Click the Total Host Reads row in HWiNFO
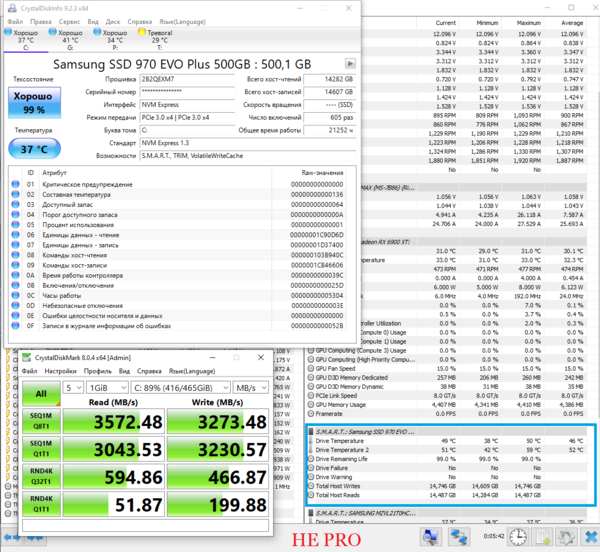The image size is (600, 552). tap(447, 495)
